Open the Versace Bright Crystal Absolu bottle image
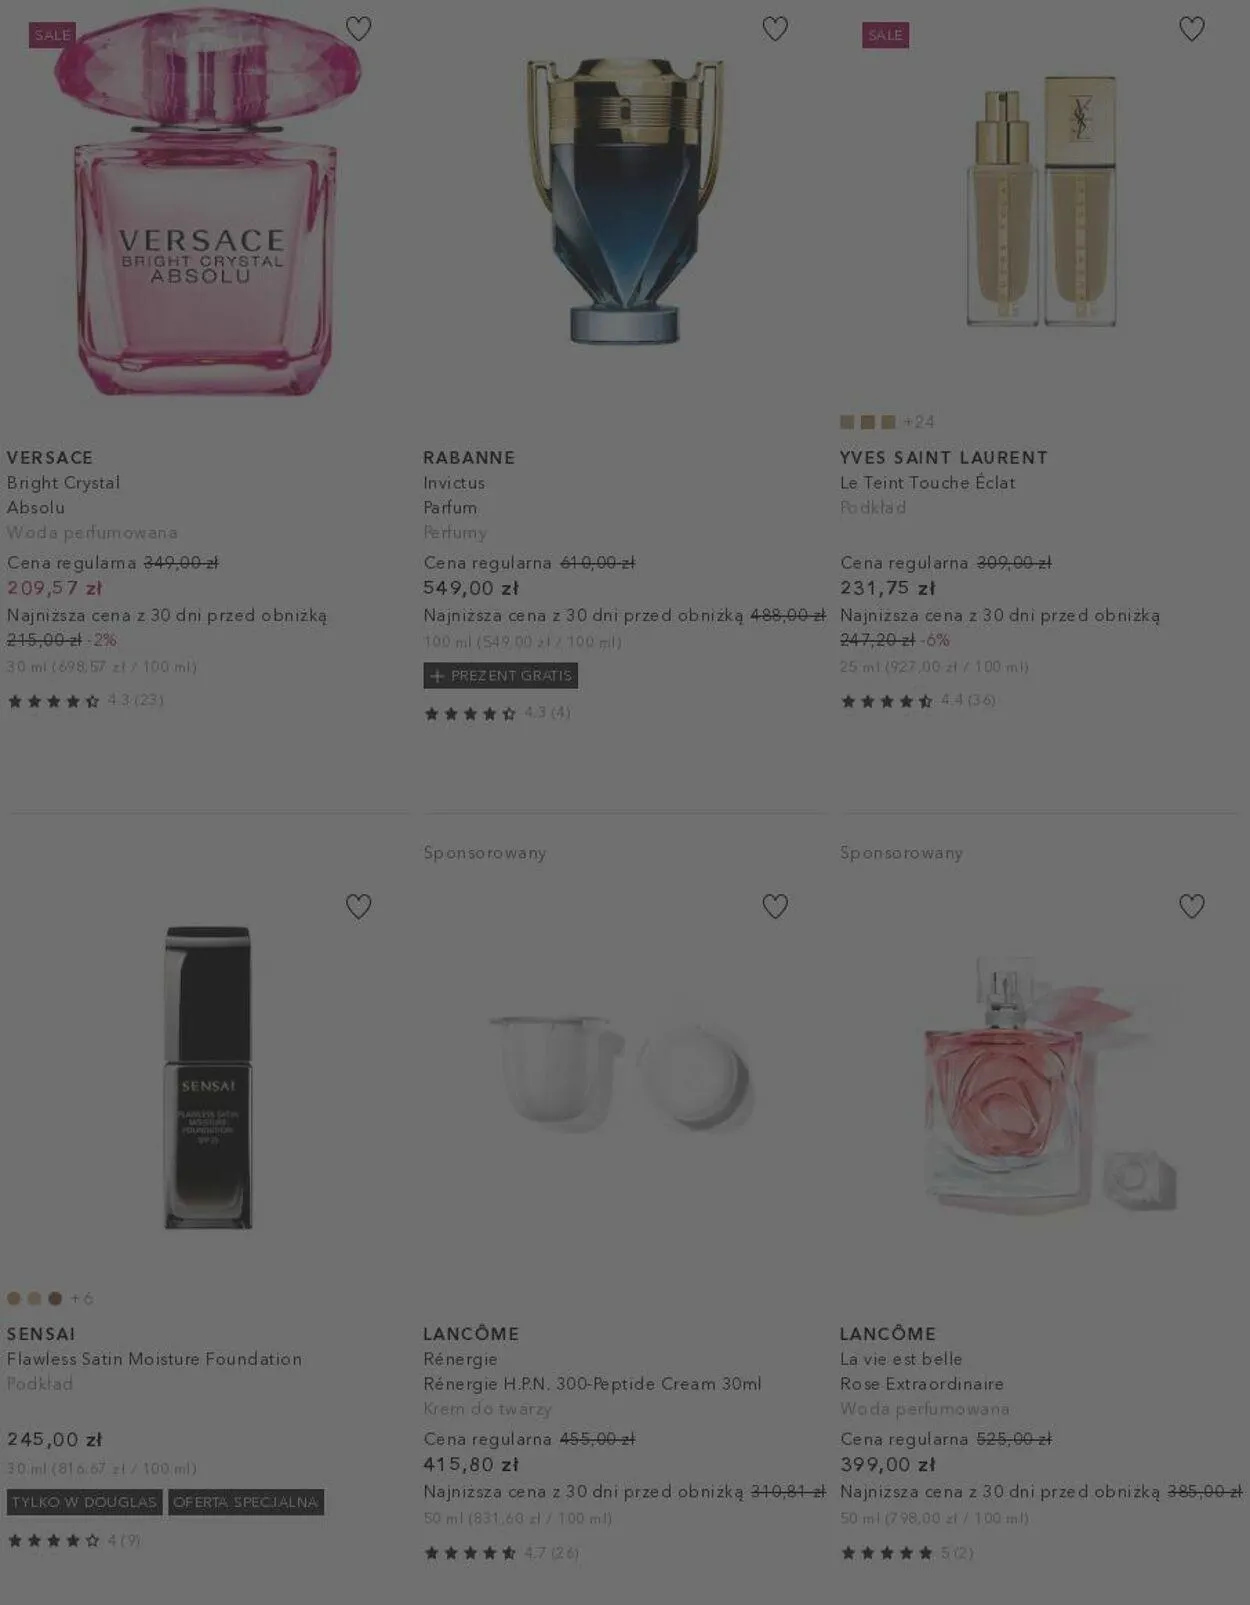The height and width of the screenshot is (1605, 1250). tap(207, 203)
